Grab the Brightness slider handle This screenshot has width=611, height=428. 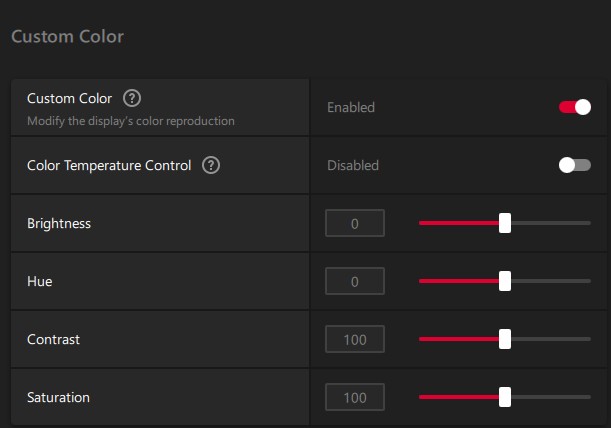tap(505, 223)
